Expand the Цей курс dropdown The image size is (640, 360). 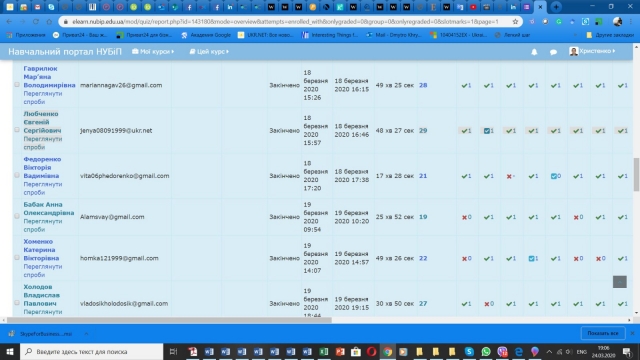(209, 51)
